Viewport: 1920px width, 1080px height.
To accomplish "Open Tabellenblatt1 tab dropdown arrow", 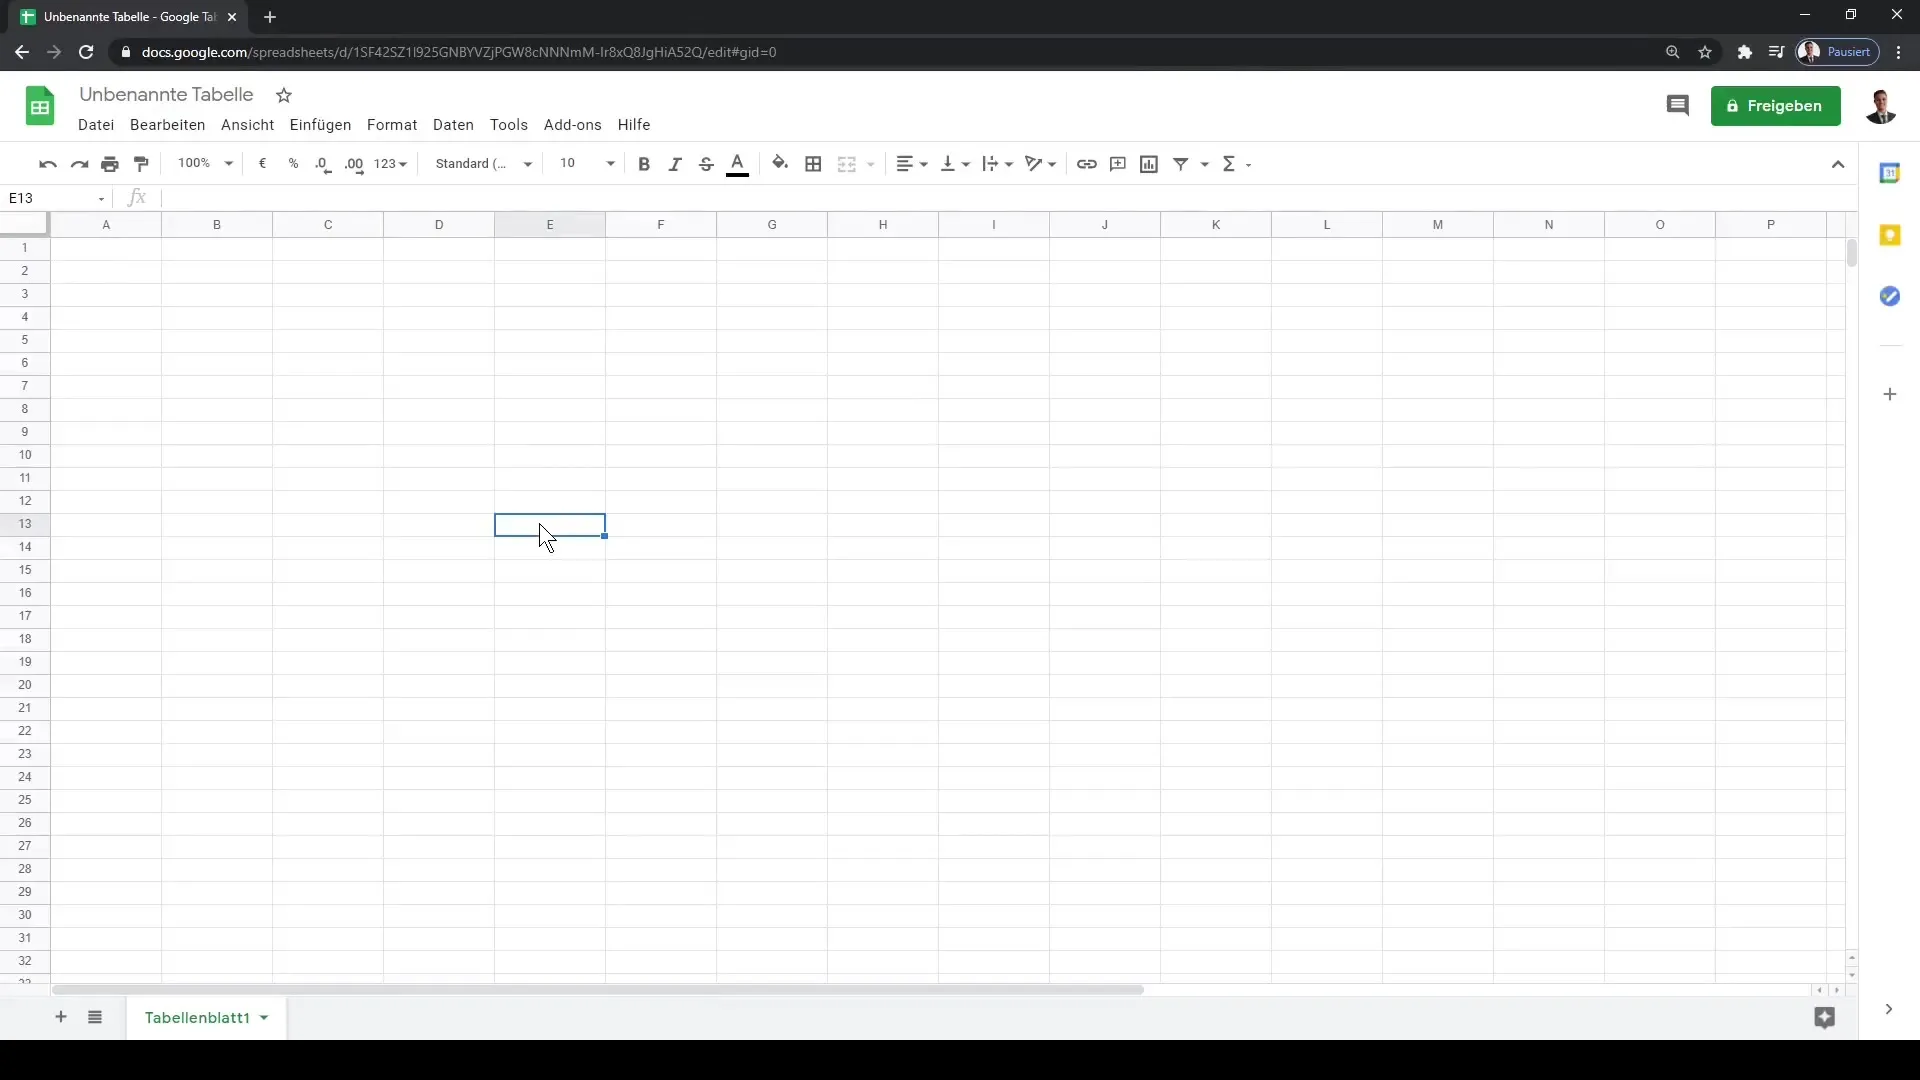I will (x=264, y=1018).
